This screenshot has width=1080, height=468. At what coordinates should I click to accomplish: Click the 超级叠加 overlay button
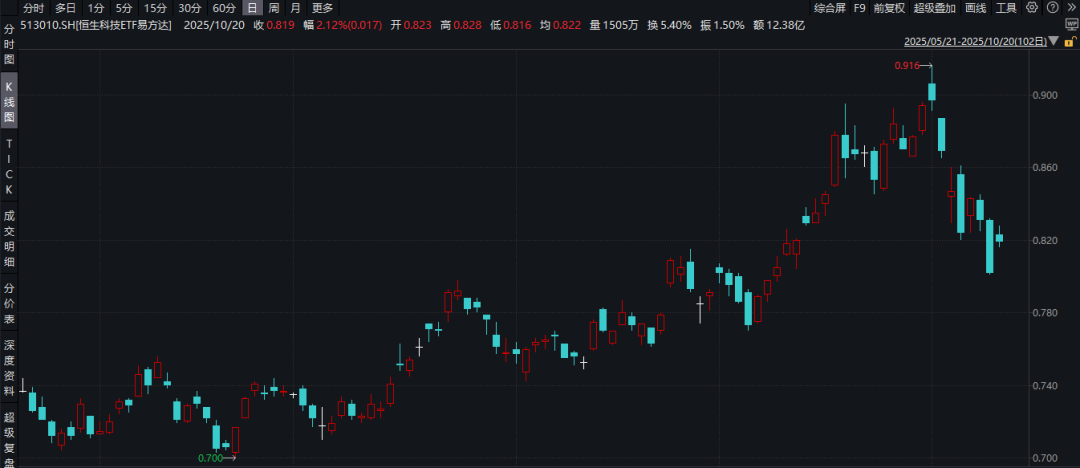934,8
